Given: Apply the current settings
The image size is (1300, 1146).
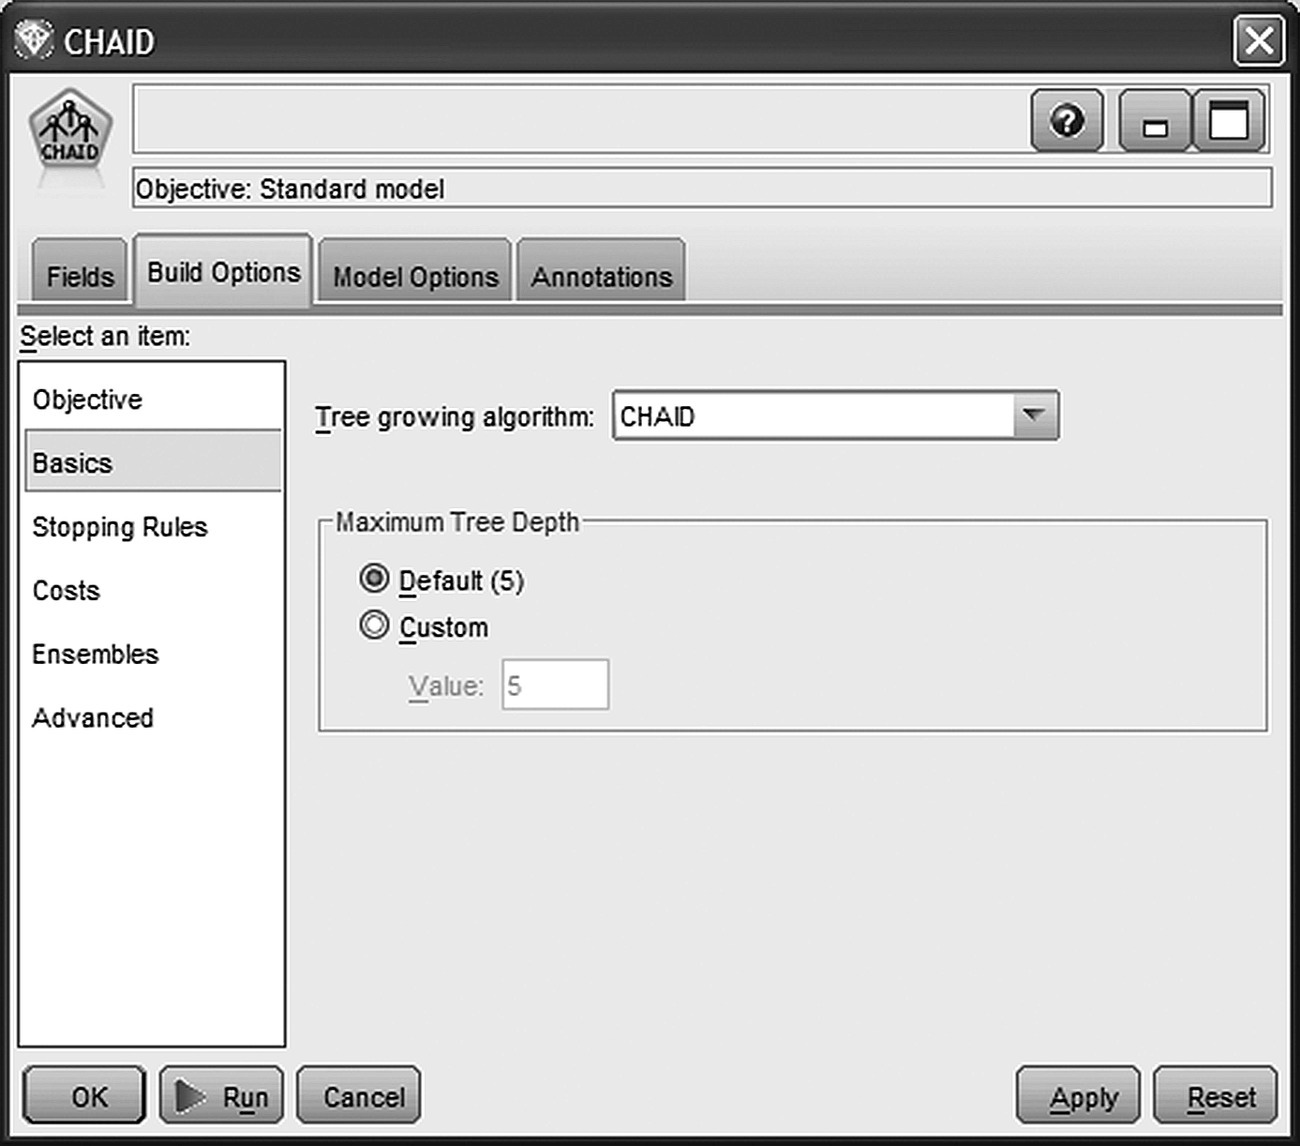Looking at the screenshot, I should tap(1078, 1096).
